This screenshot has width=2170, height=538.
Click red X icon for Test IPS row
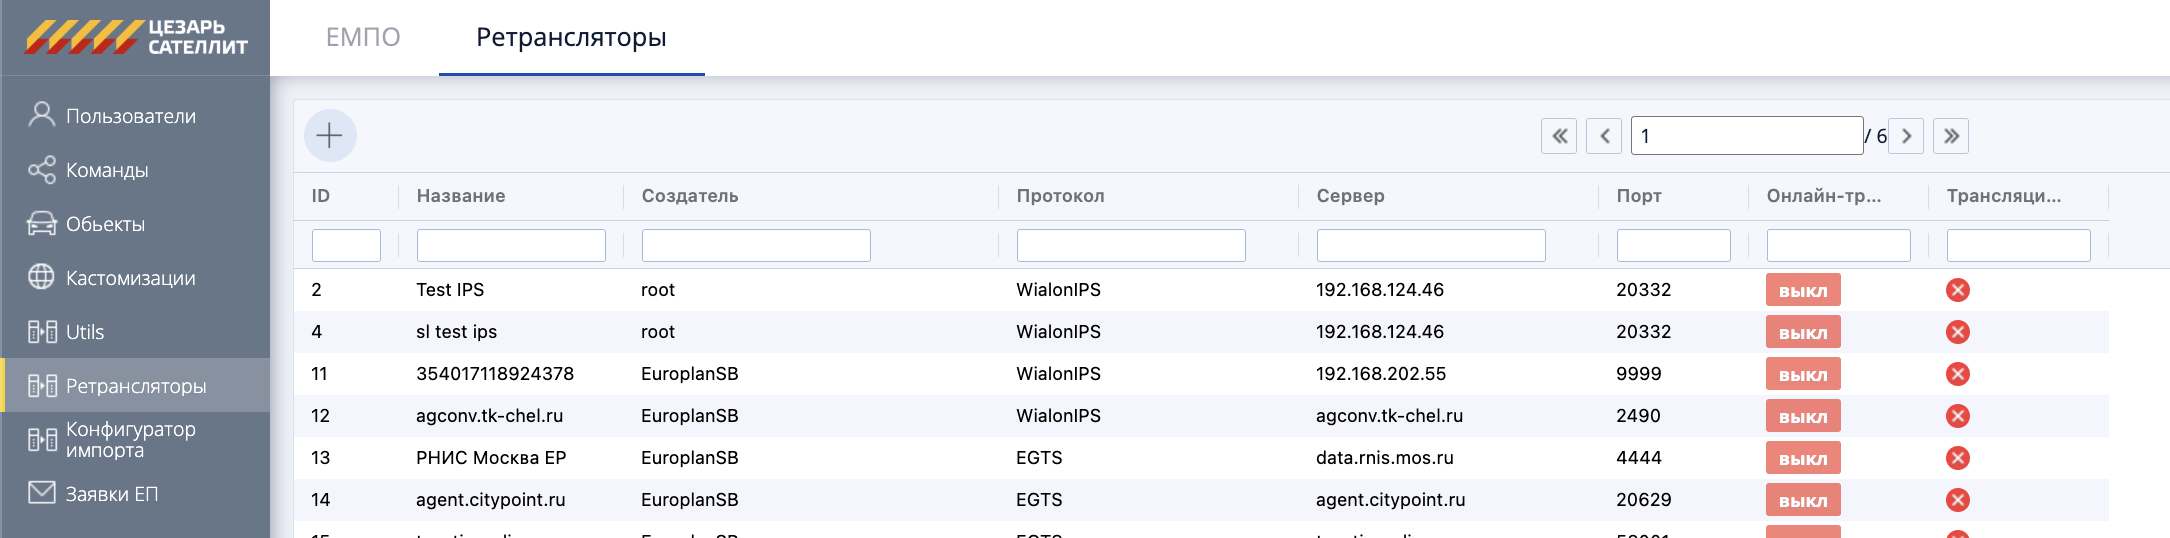1957,290
